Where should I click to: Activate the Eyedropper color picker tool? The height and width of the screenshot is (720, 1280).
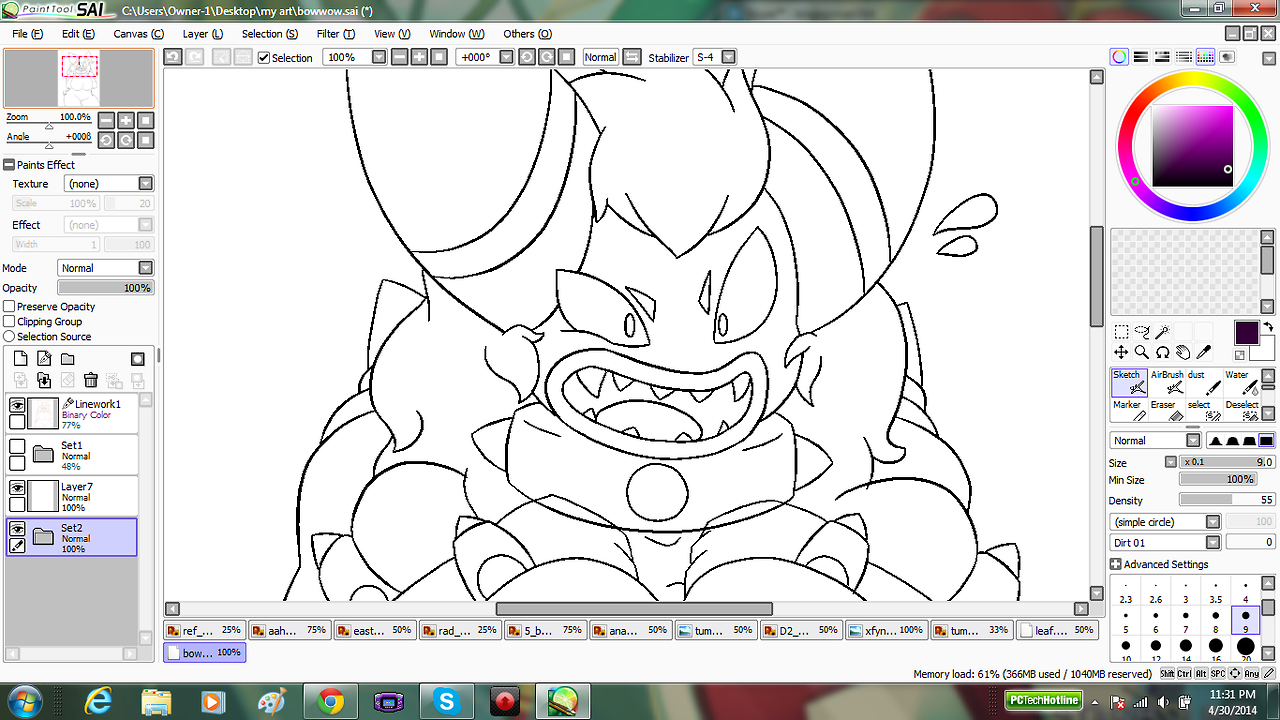click(x=1203, y=352)
